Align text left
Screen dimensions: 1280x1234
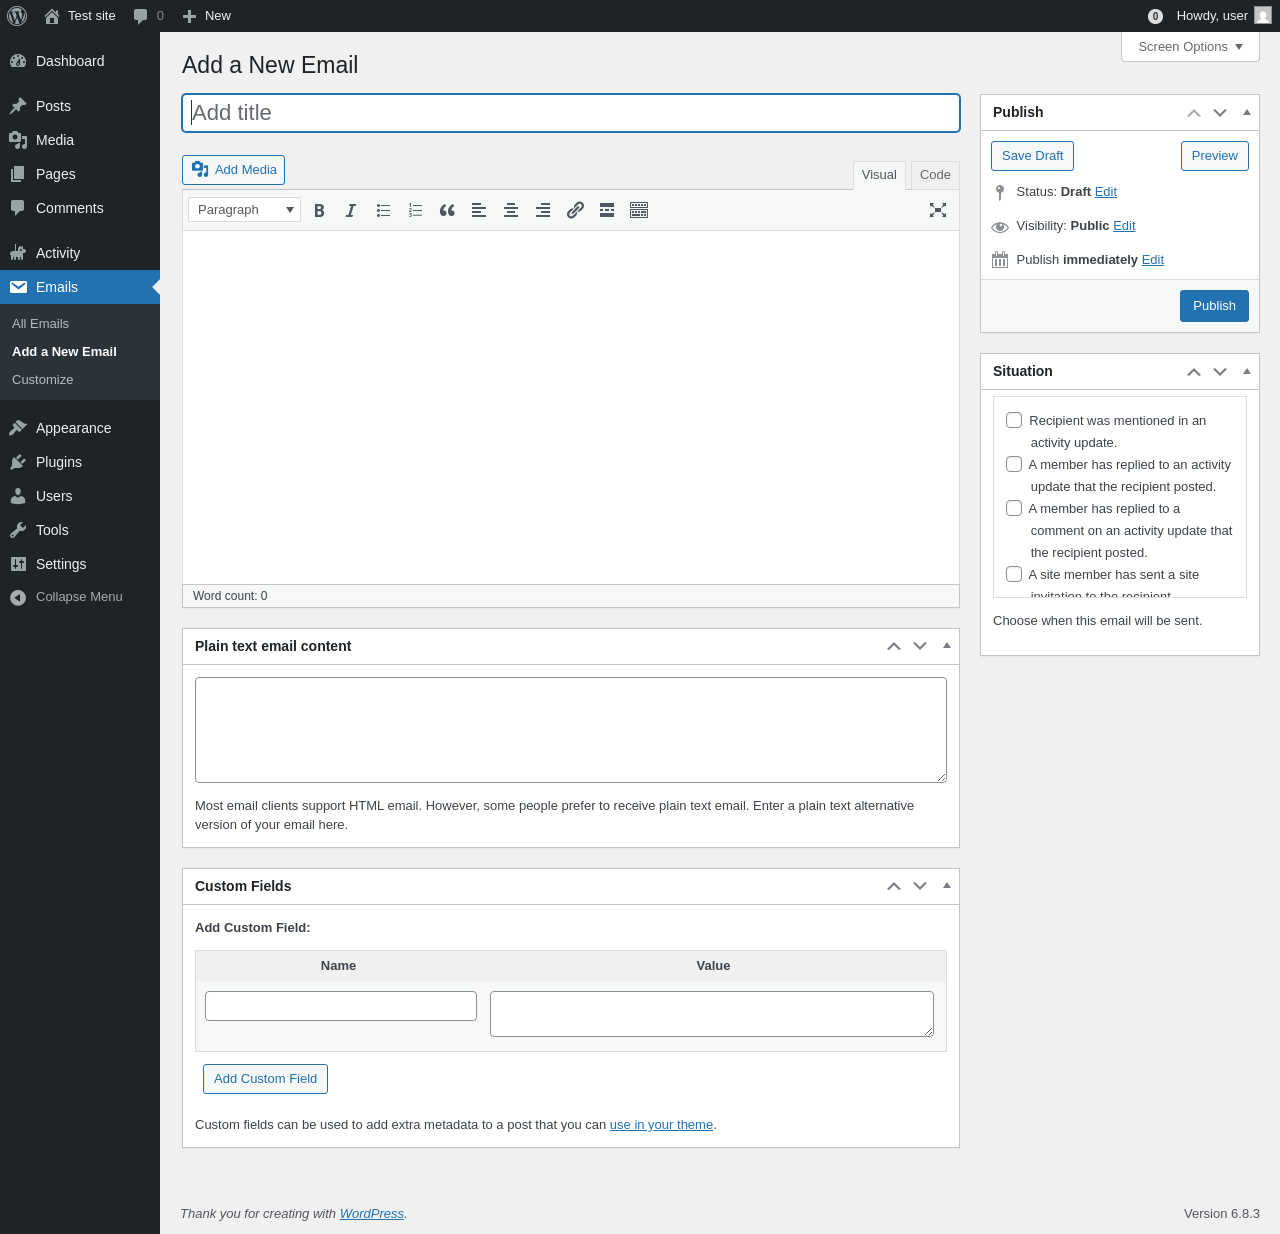[479, 210]
